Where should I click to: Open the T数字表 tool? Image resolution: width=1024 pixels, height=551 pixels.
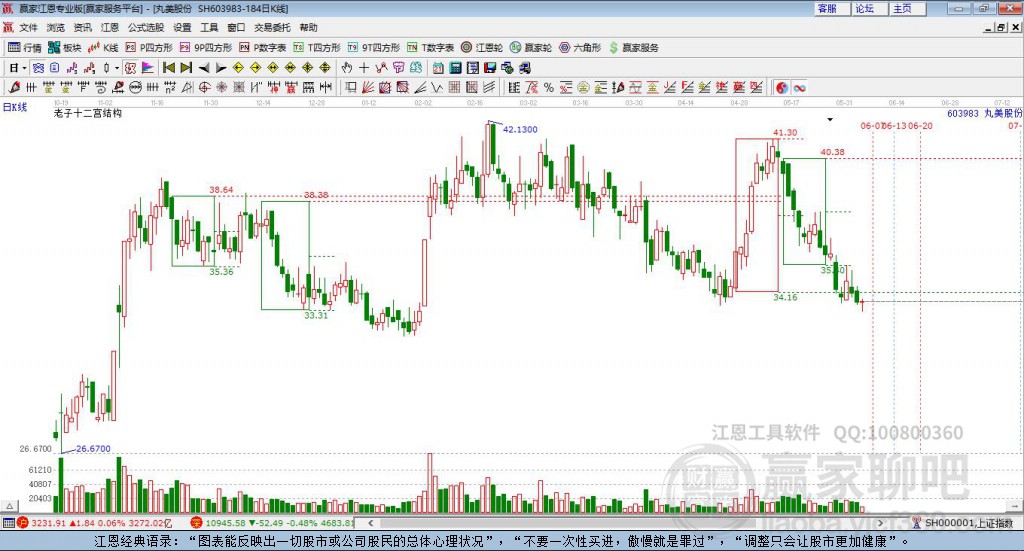430,48
